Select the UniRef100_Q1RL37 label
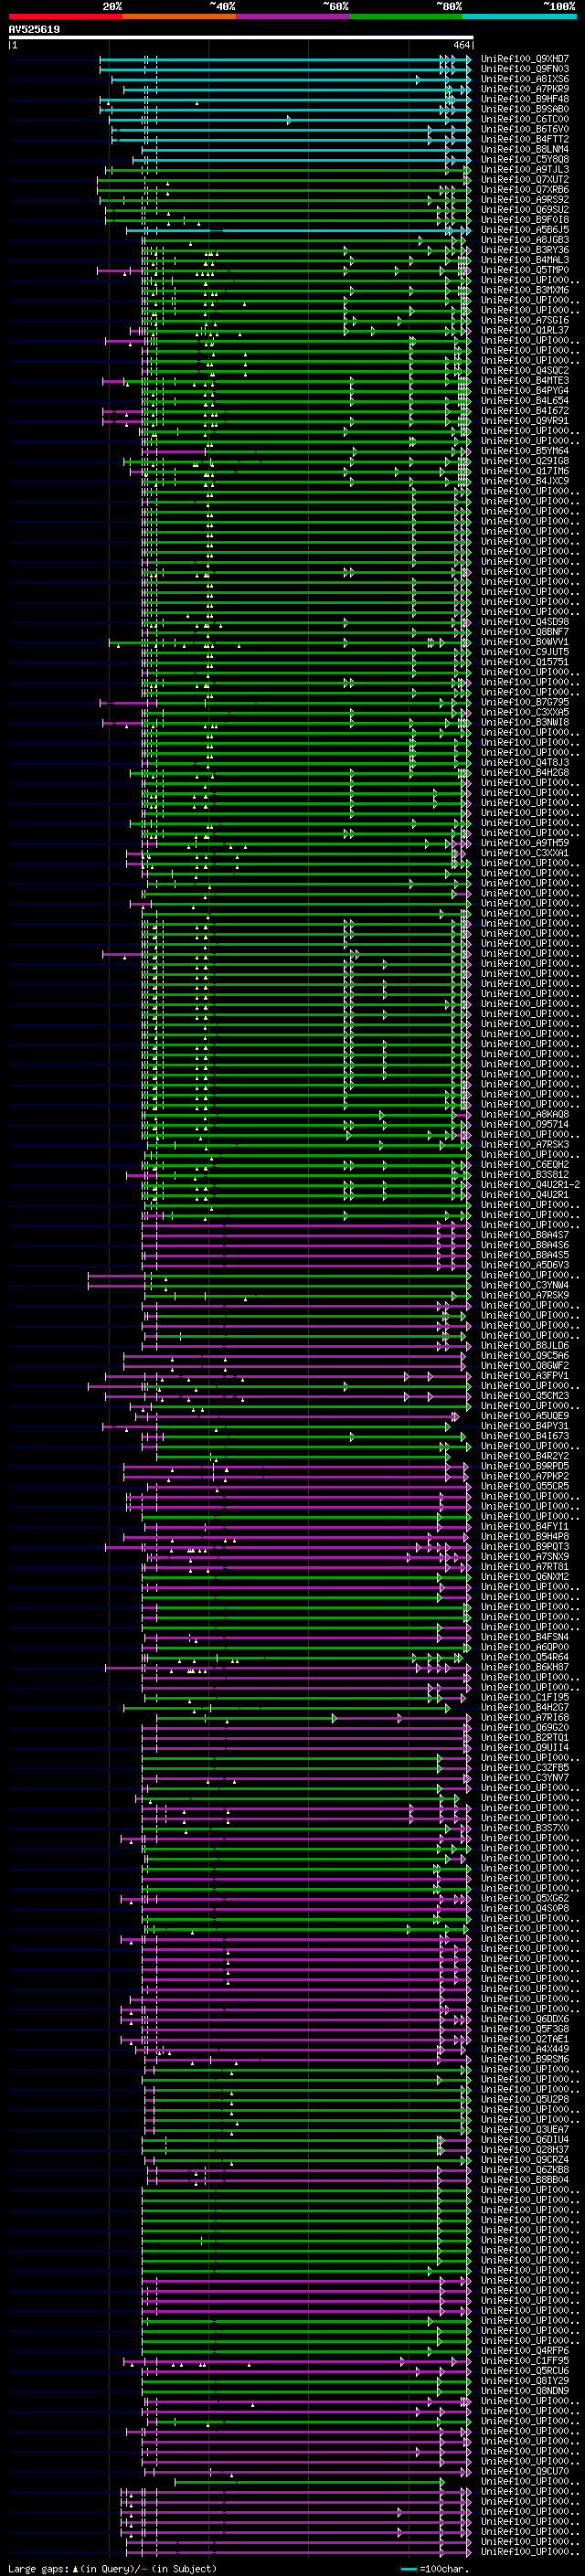 (525, 330)
